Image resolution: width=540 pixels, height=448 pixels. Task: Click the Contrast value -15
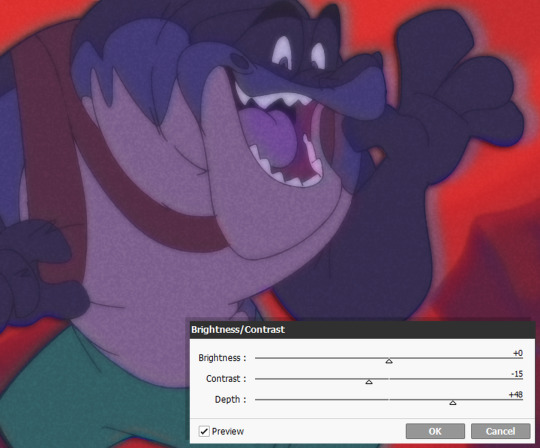pos(517,374)
